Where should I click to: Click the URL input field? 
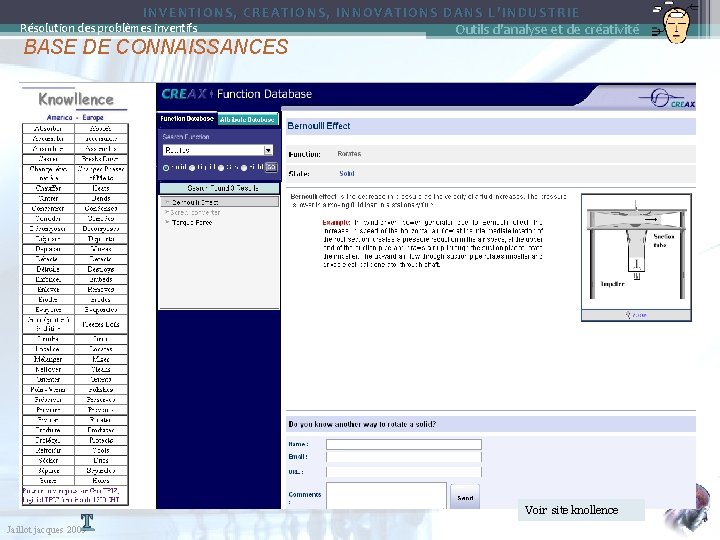(x=404, y=472)
